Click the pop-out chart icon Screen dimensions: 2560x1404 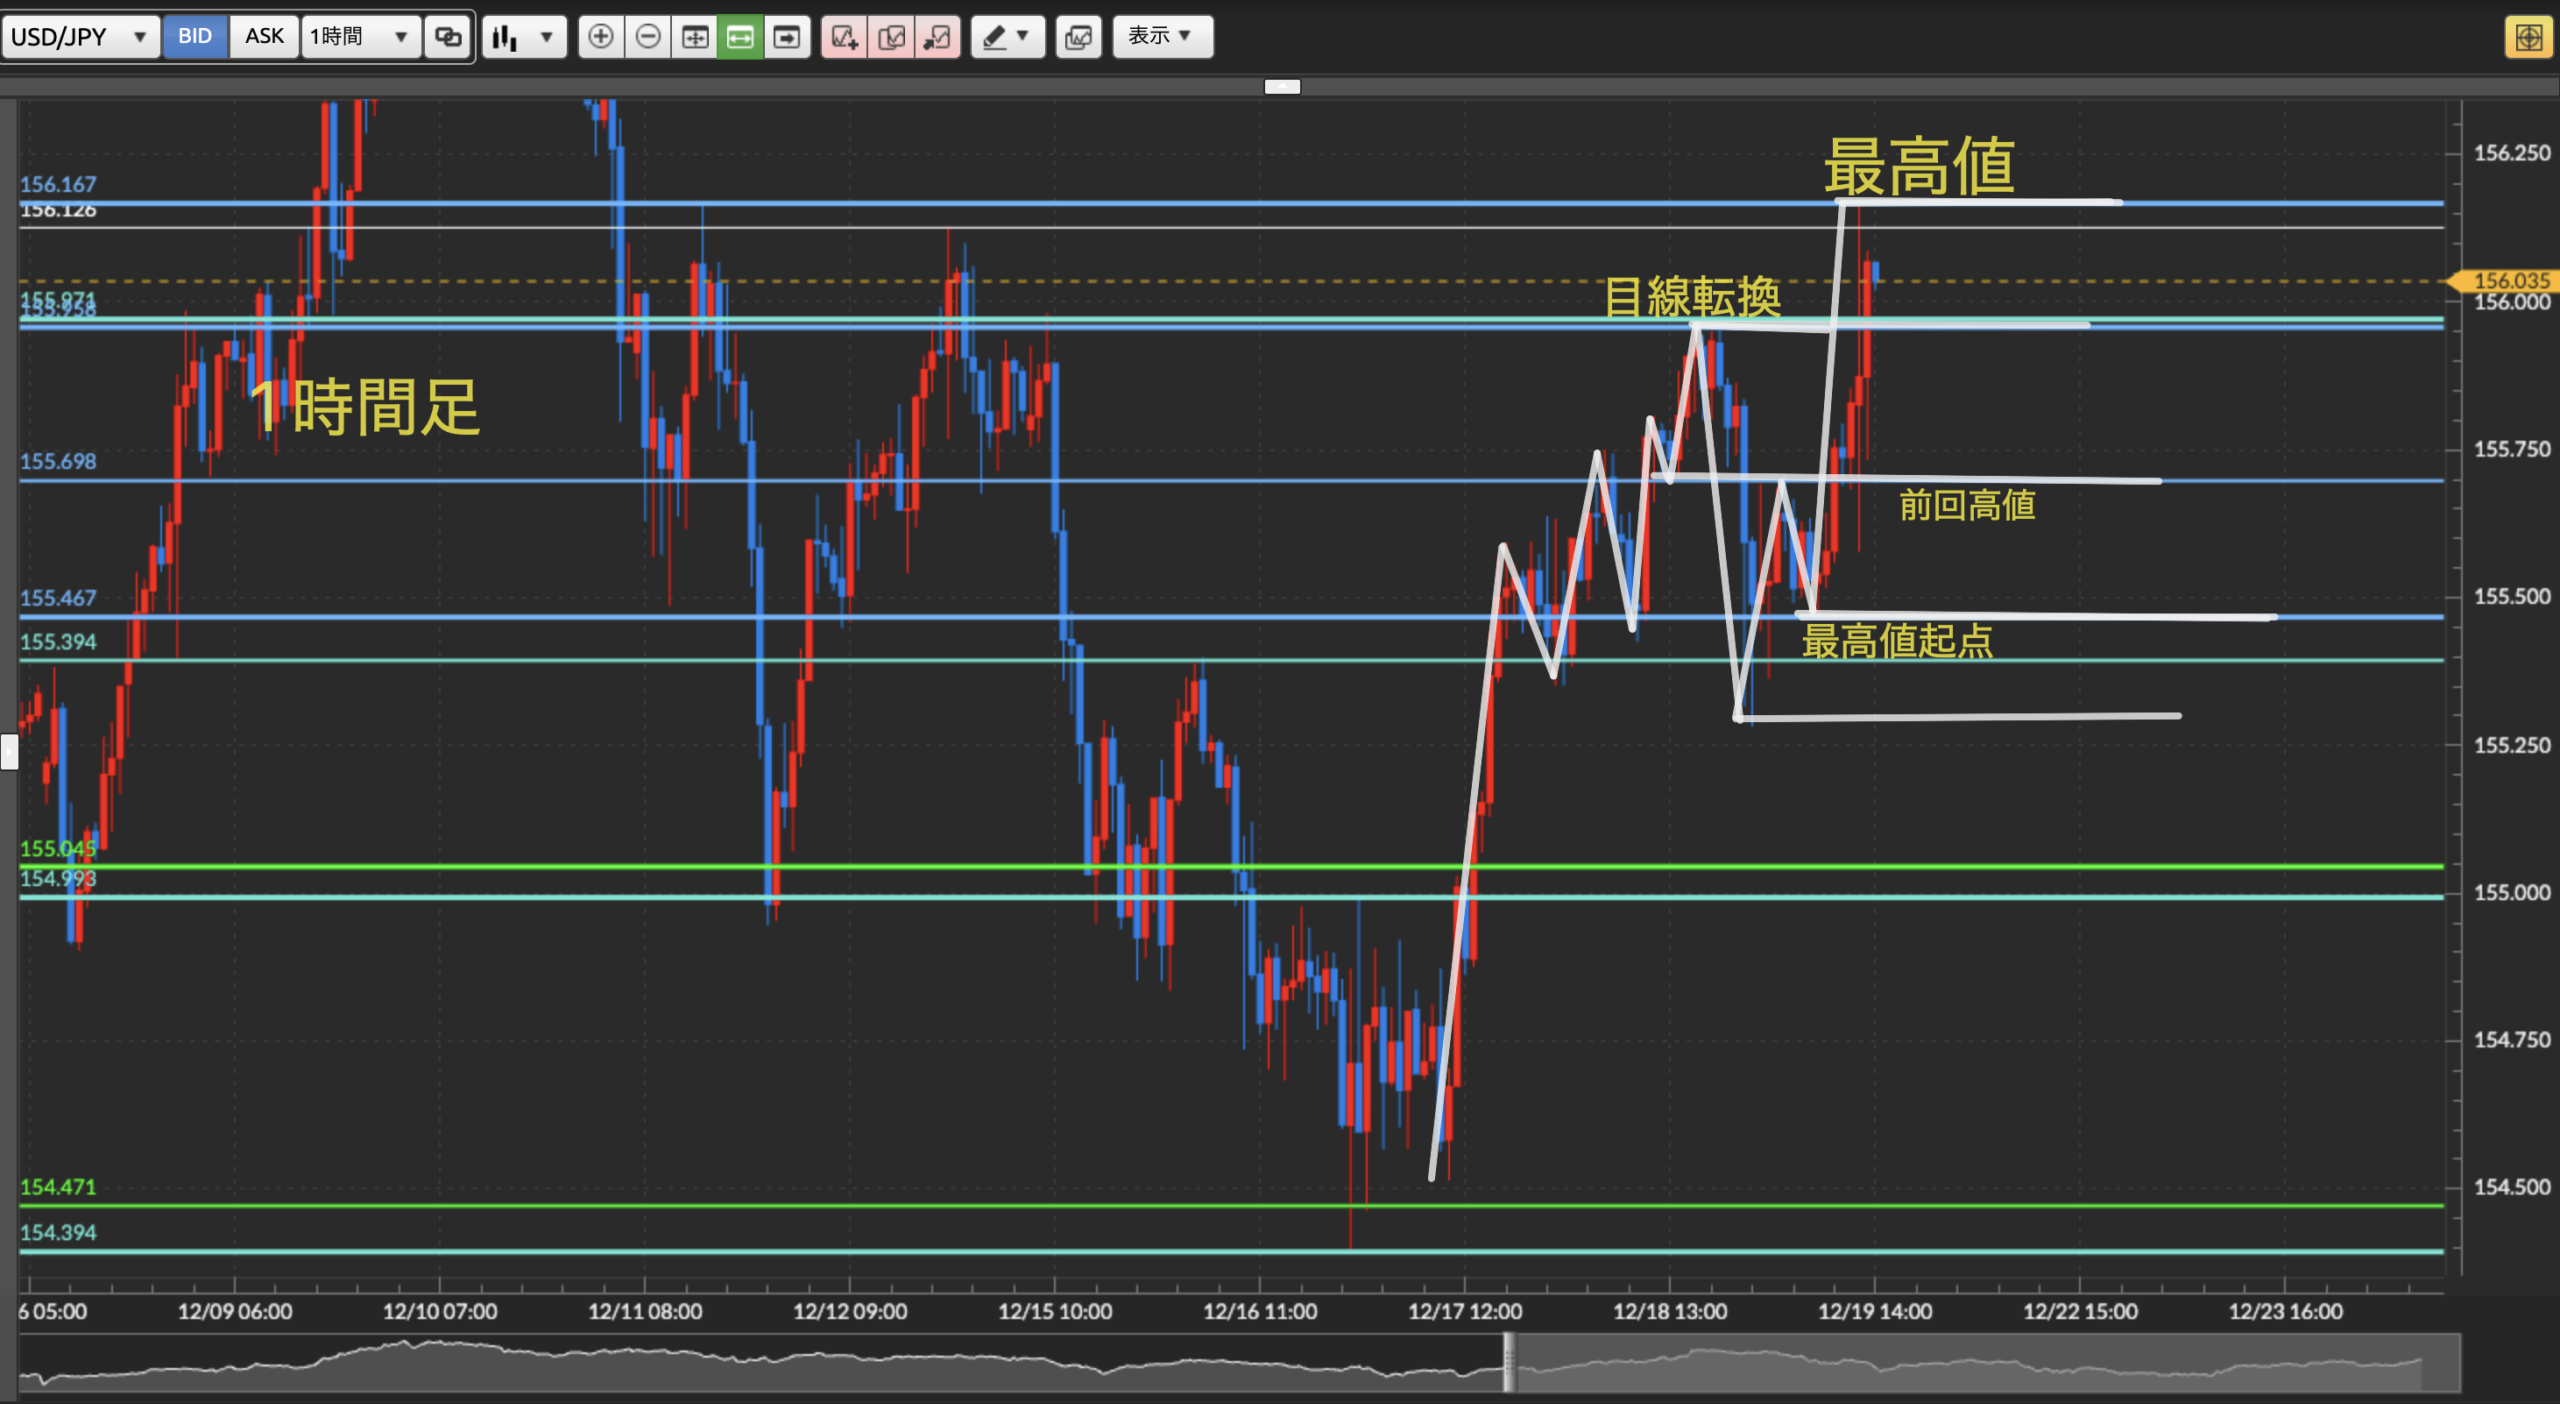[938, 37]
